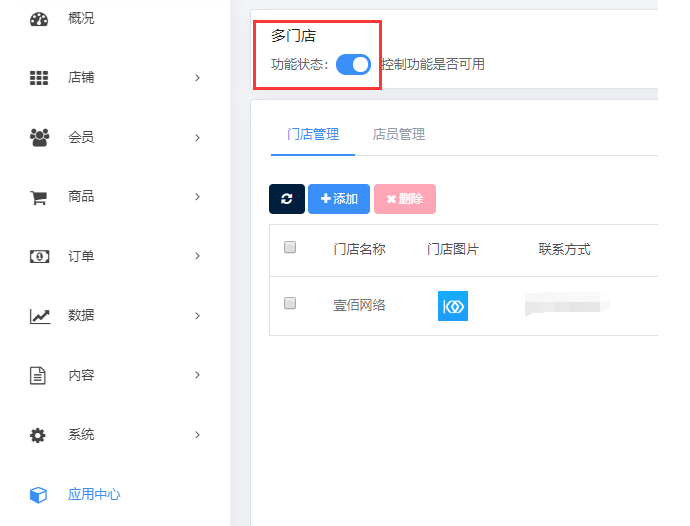Switch to the 门店管理 tab

[x=313, y=134]
